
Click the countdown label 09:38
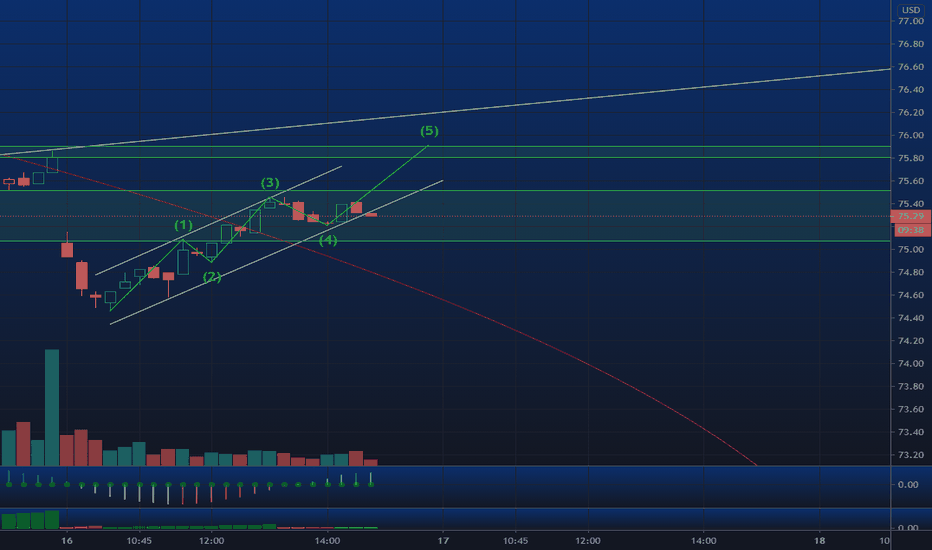(911, 230)
